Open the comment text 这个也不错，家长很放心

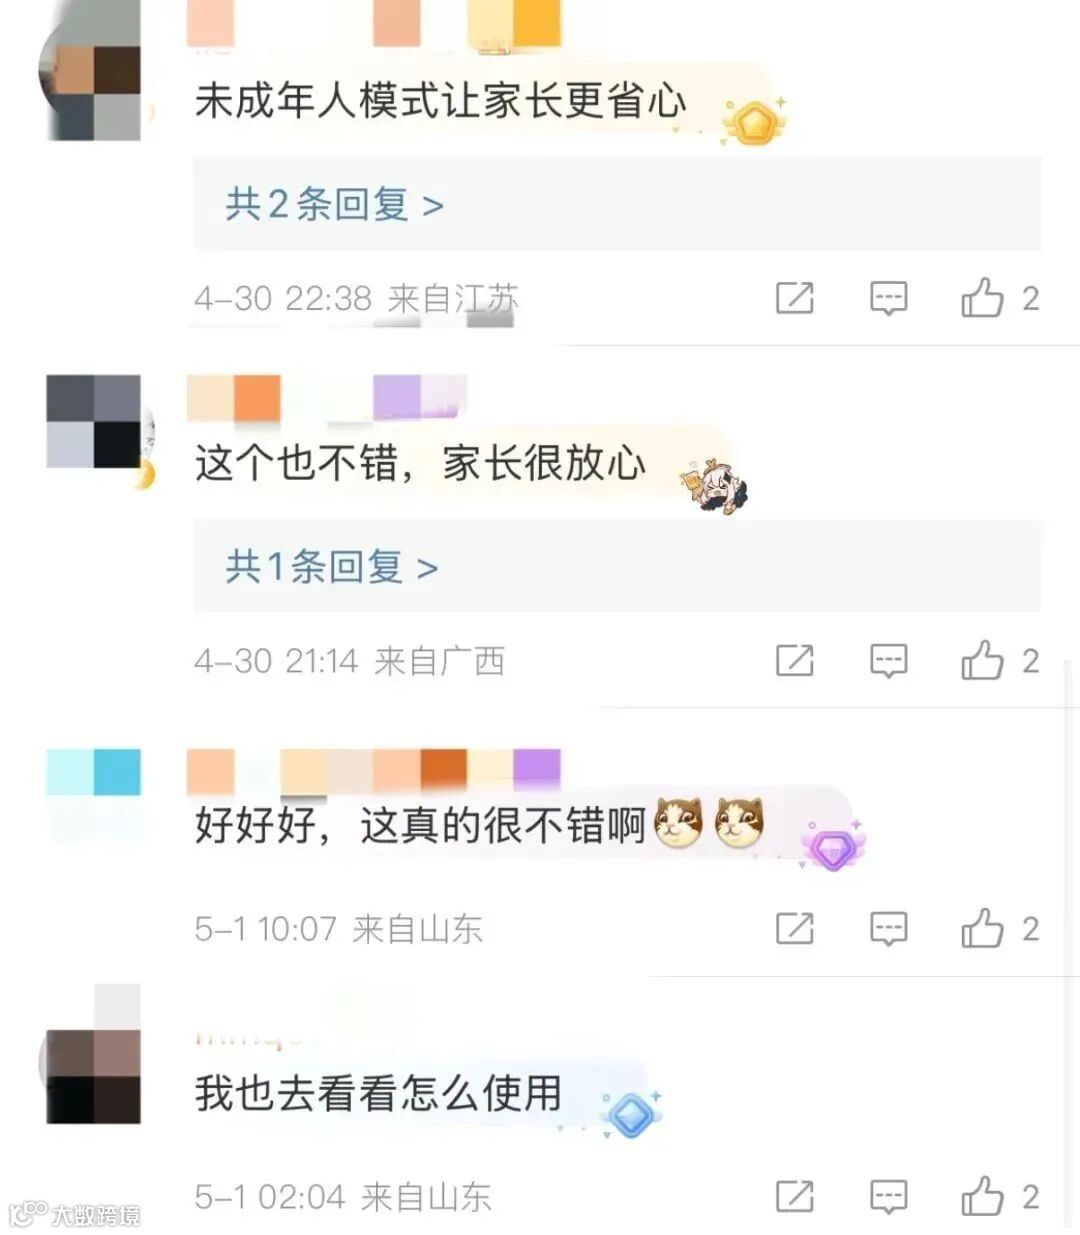[420, 463]
